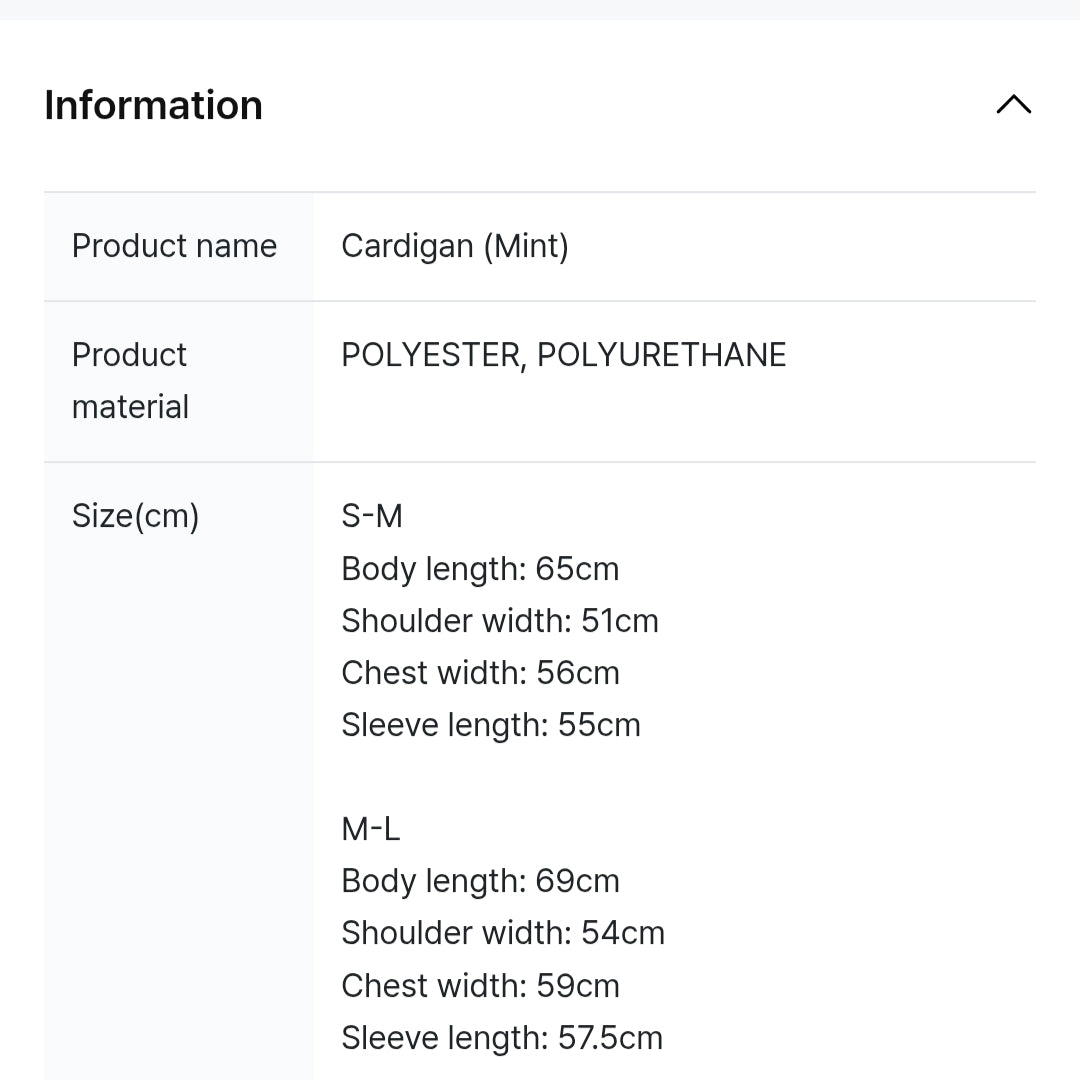The width and height of the screenshot is (1080, 1080).
Task: Click the M-L size heading
Action: 371,829
